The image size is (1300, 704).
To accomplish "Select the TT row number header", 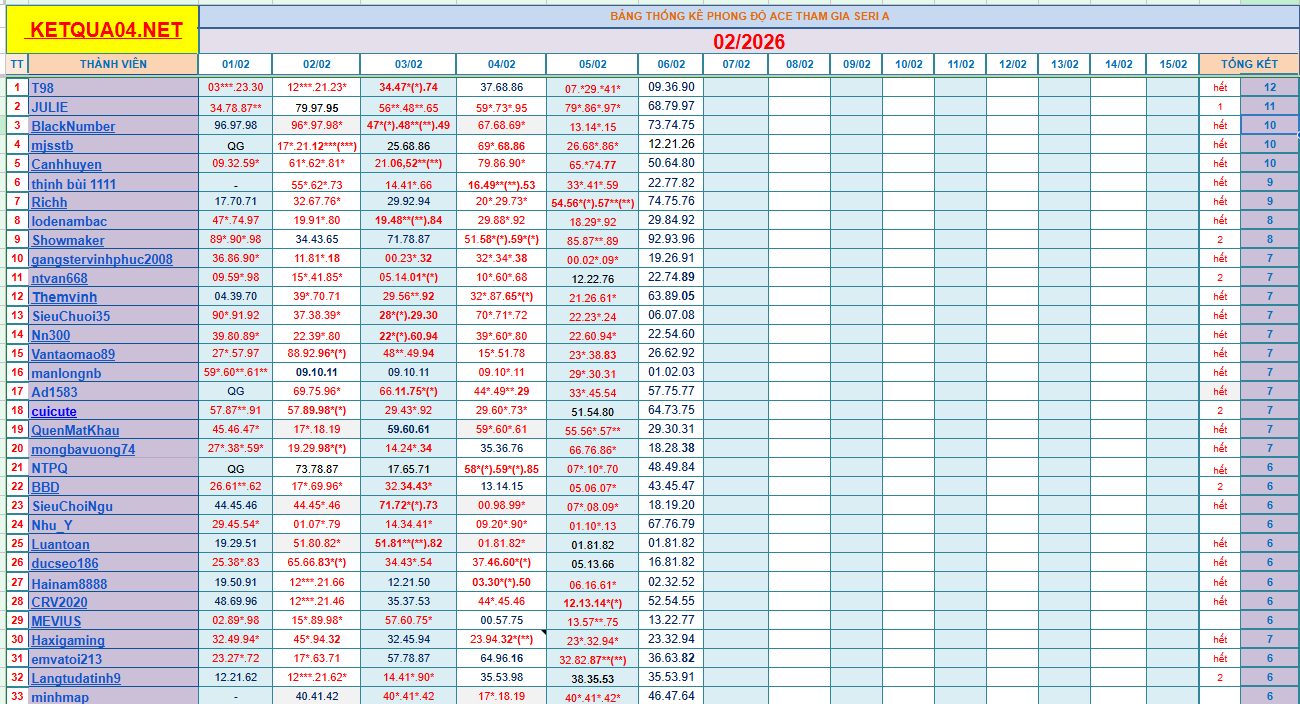I will pos(17,64).
